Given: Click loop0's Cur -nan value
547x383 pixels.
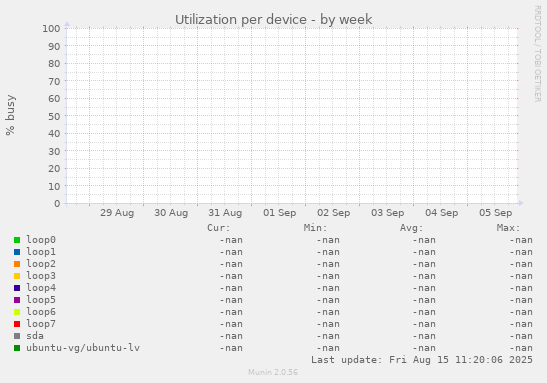Looking at the screenshot, I should click(231, 240).
